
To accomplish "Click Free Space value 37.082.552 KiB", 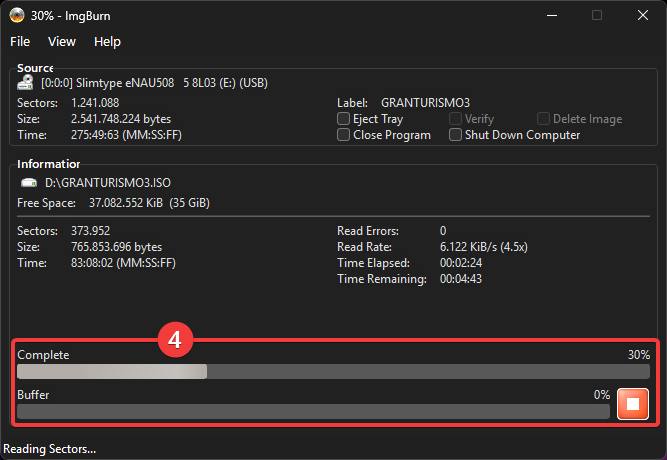I will (x=125, y=203).
